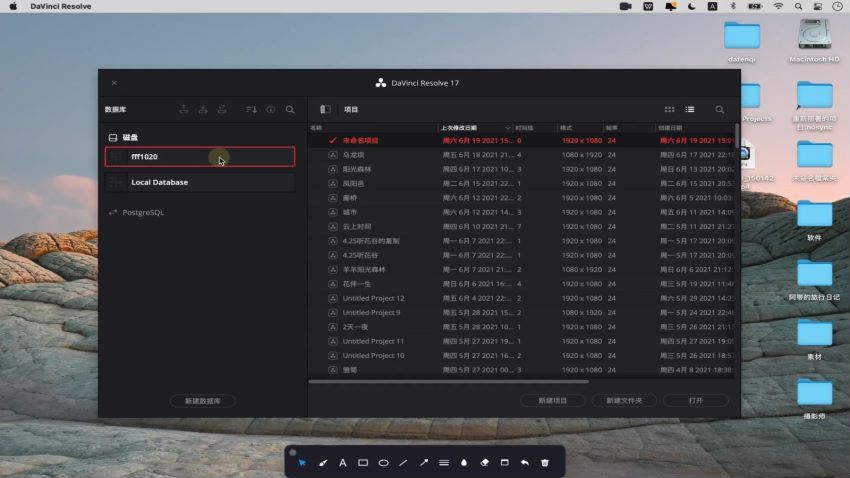Click the 新建数据库 button
The width and height of the screenshot is (850, 478).
pyautogui.click(x=203, y=401)
